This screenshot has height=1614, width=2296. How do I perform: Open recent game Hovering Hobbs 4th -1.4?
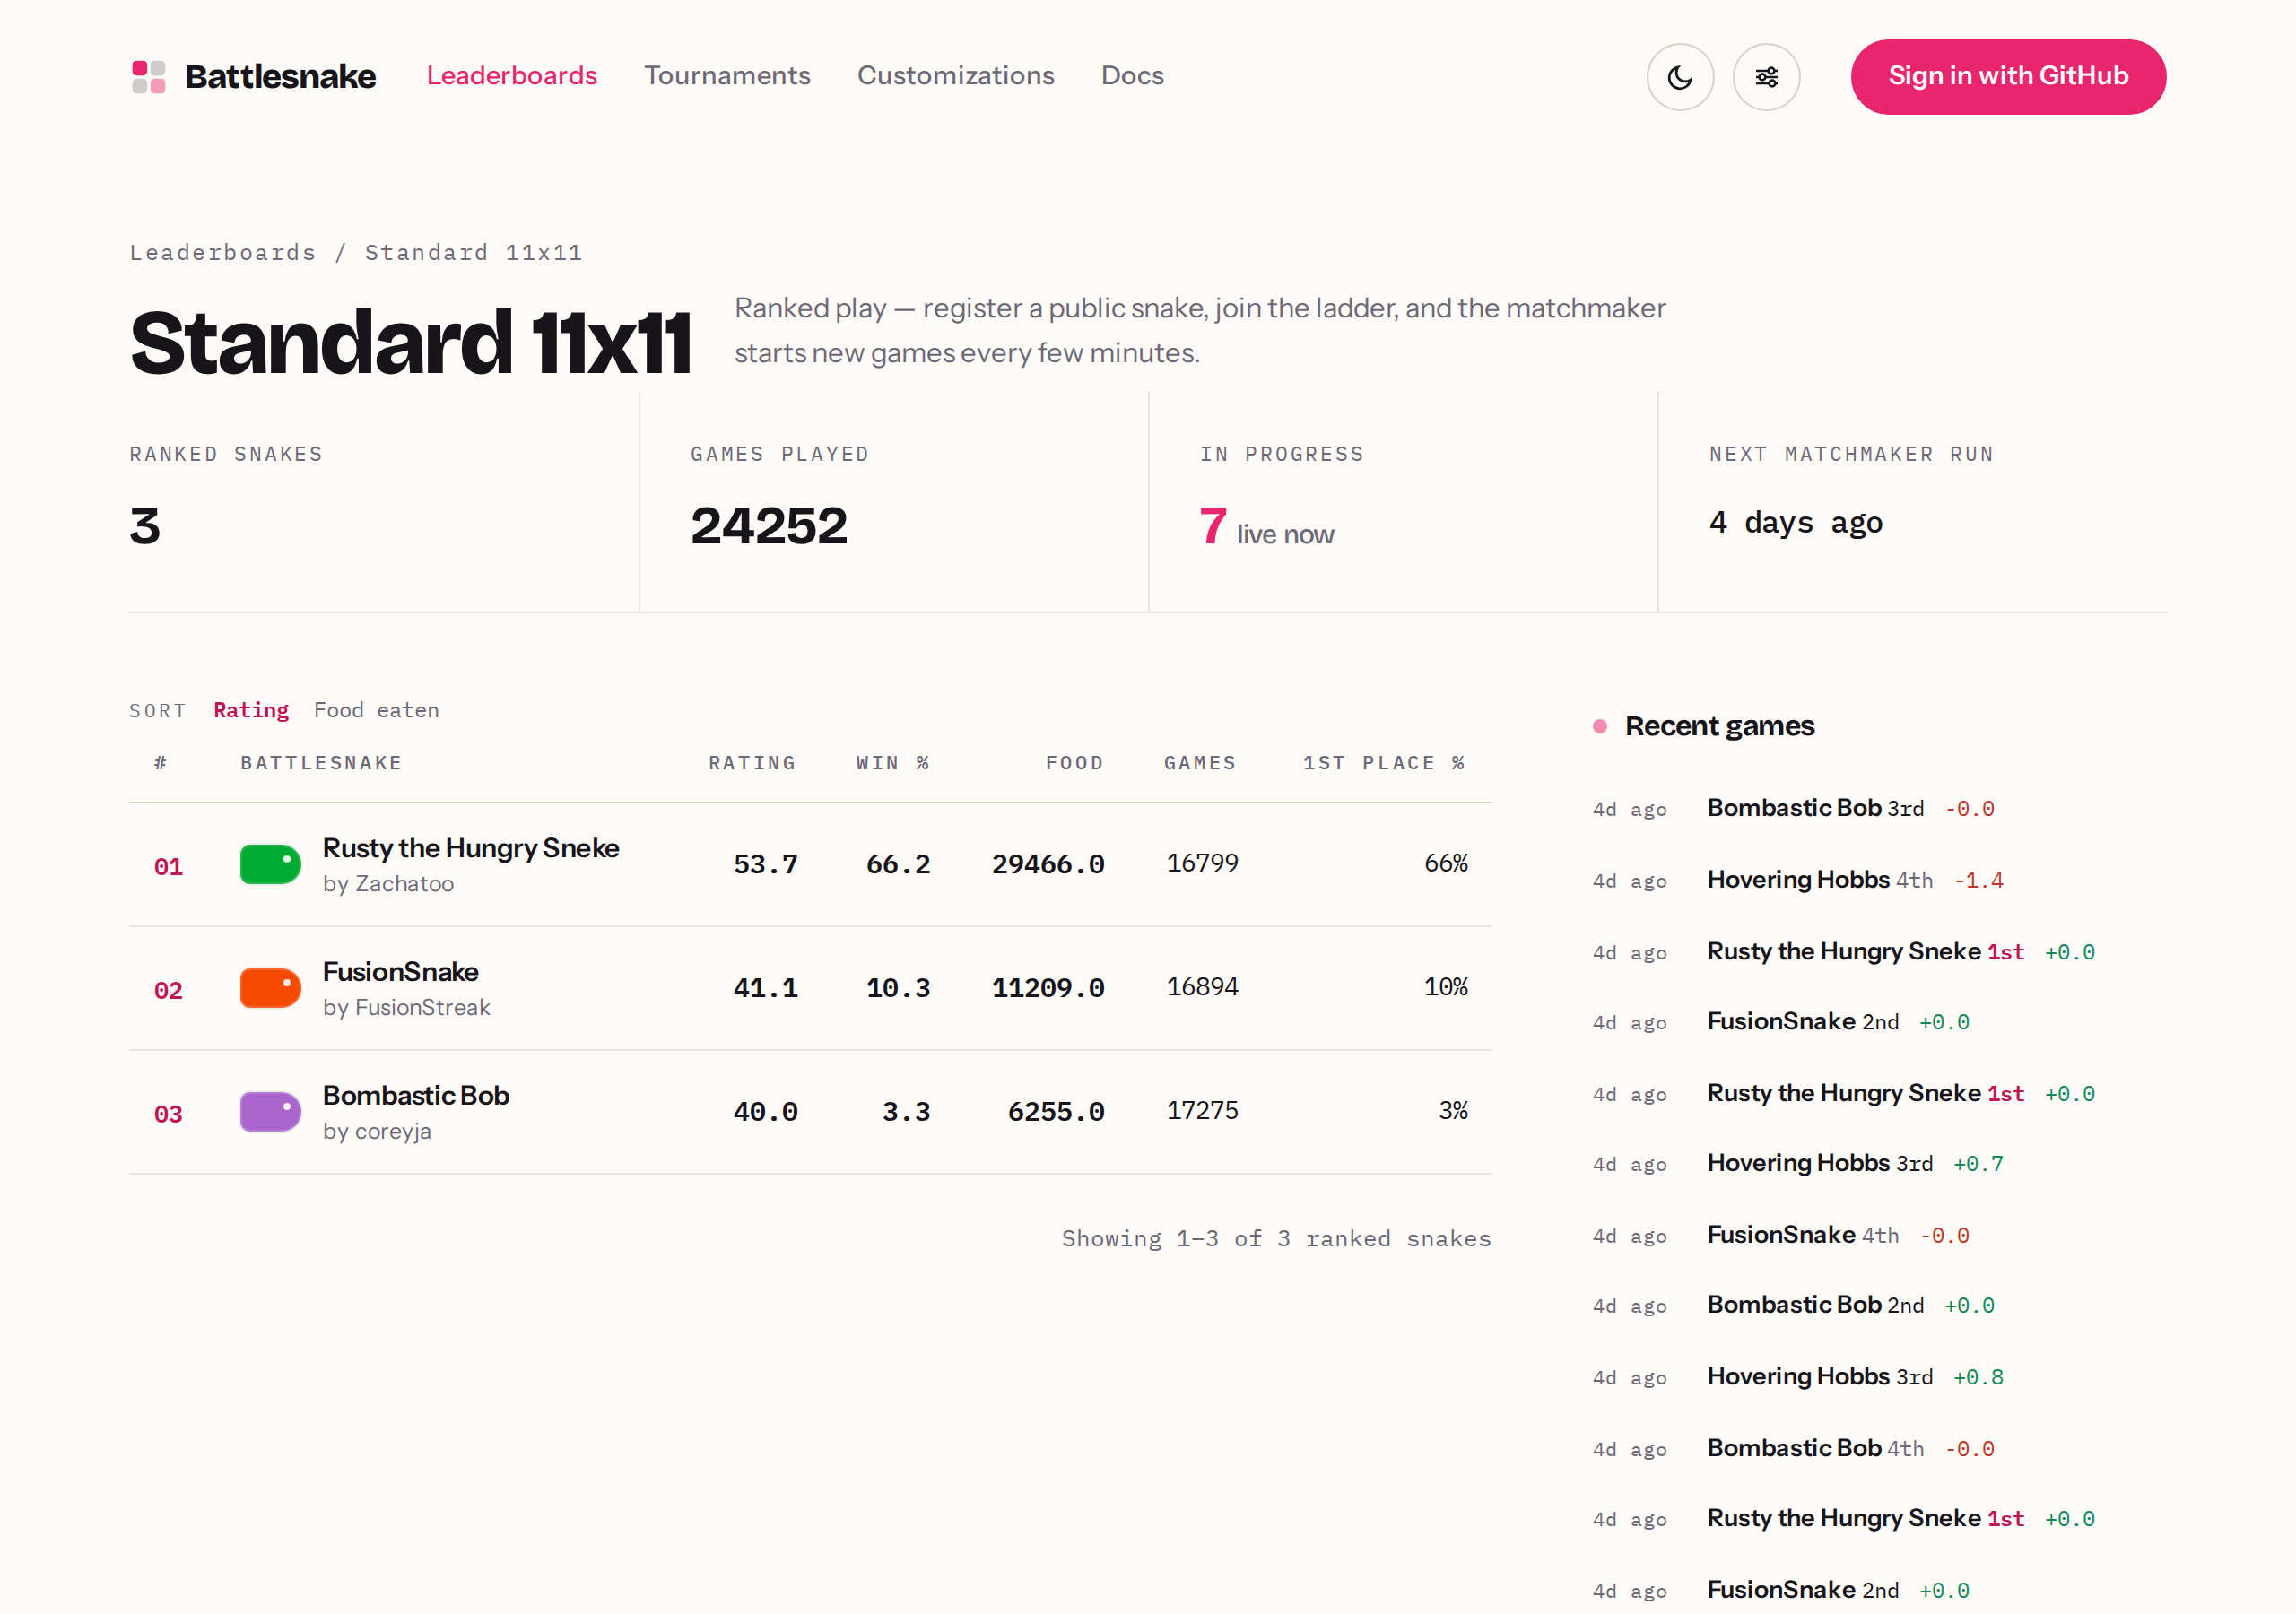pyautogui.click(x=1855, y=880)
